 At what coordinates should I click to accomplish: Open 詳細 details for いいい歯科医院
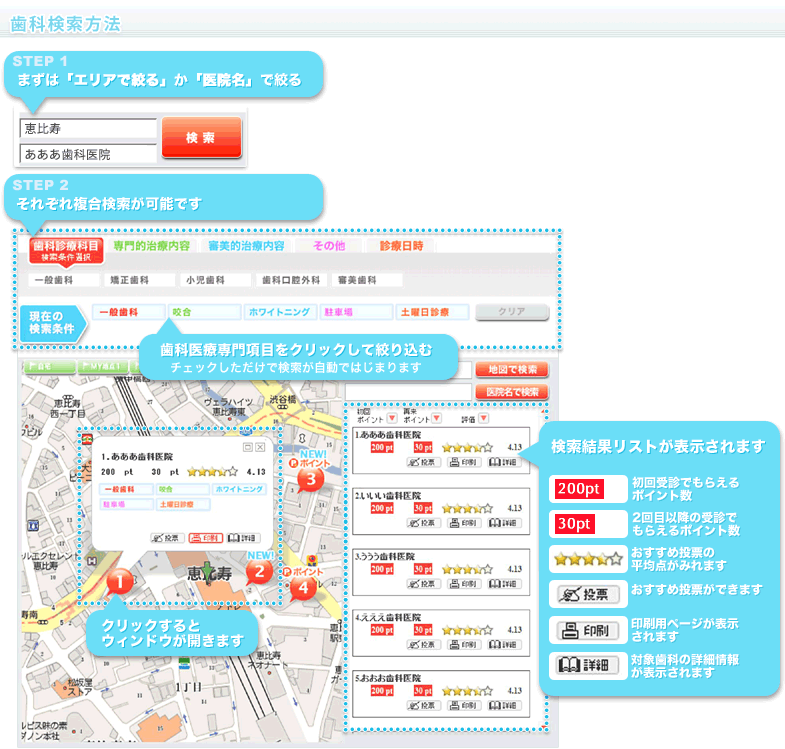point(505,523)
